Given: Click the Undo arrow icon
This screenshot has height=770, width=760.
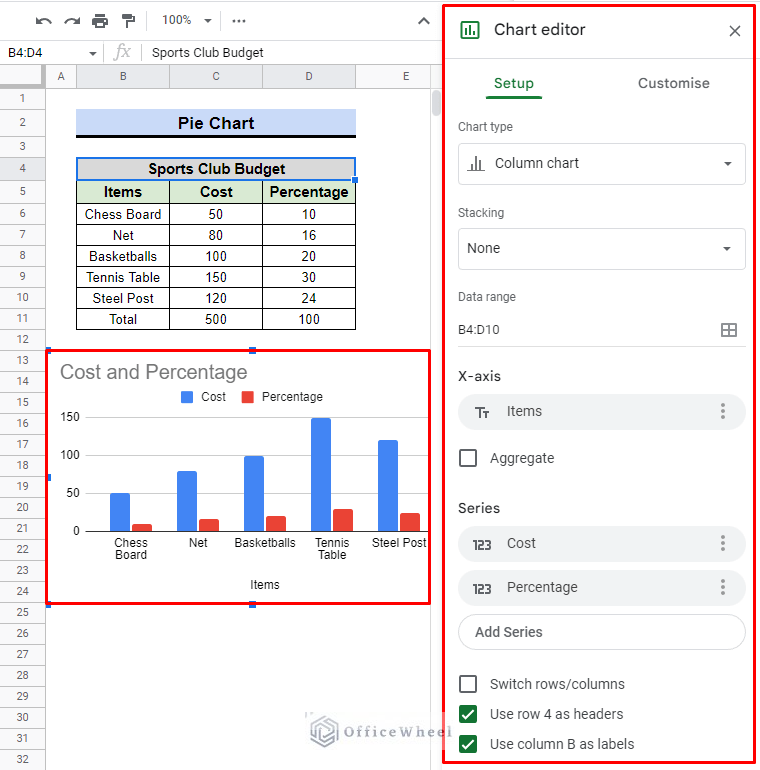Looking at the screenshot, I should [x=43, y=20].
